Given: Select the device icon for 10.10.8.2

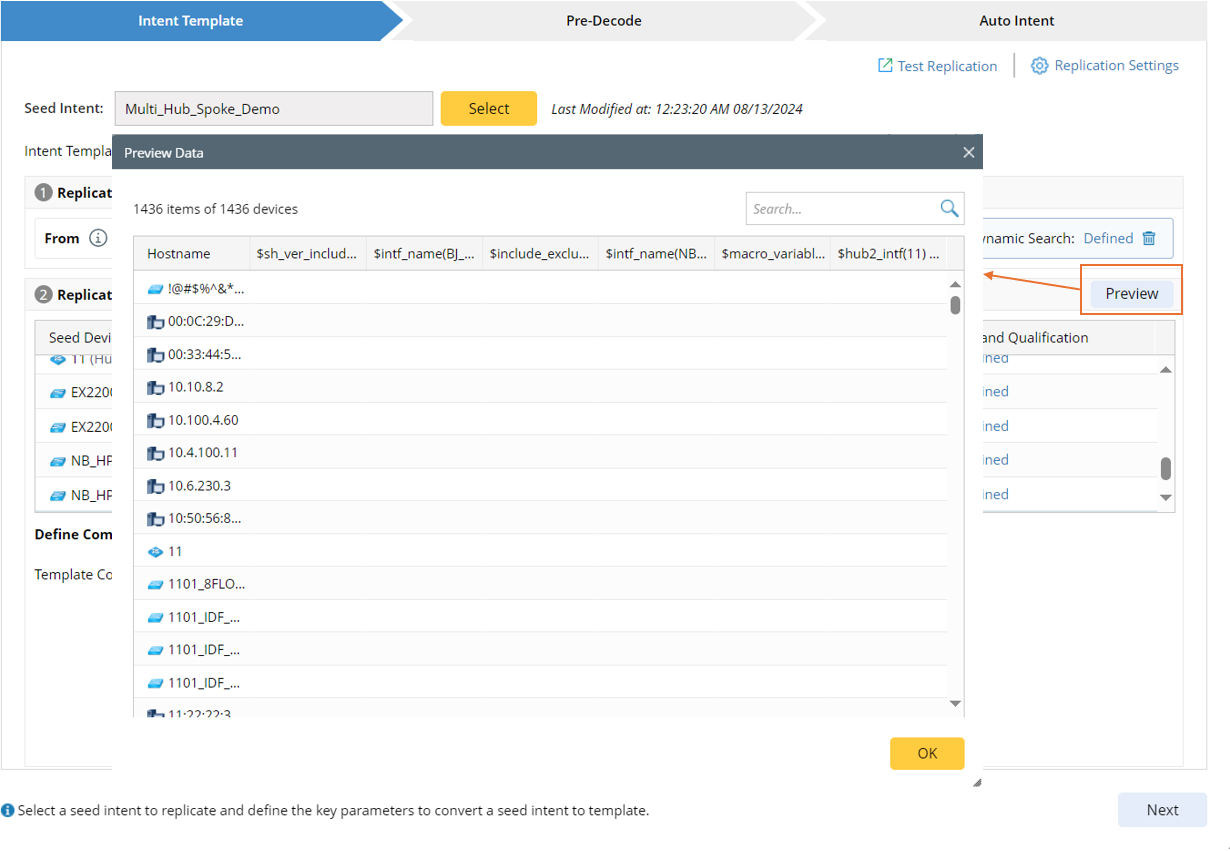Looking at the screenshot, I should (155, 387).
